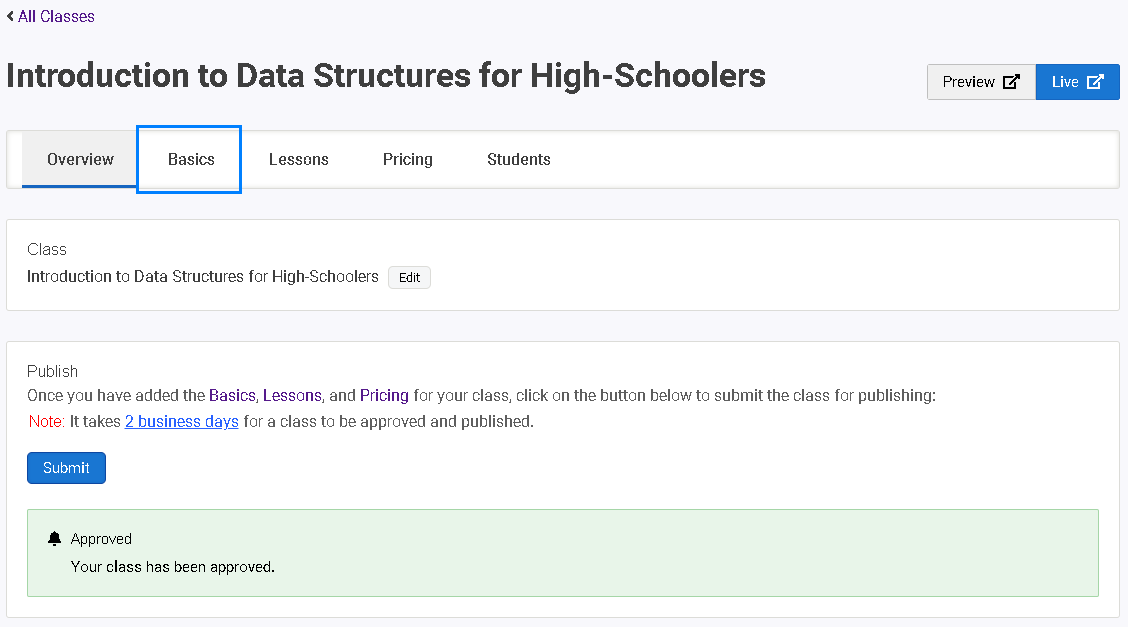Click the bell icon next to Approved
Screen dimensions: 1128x627
(54, 539)
